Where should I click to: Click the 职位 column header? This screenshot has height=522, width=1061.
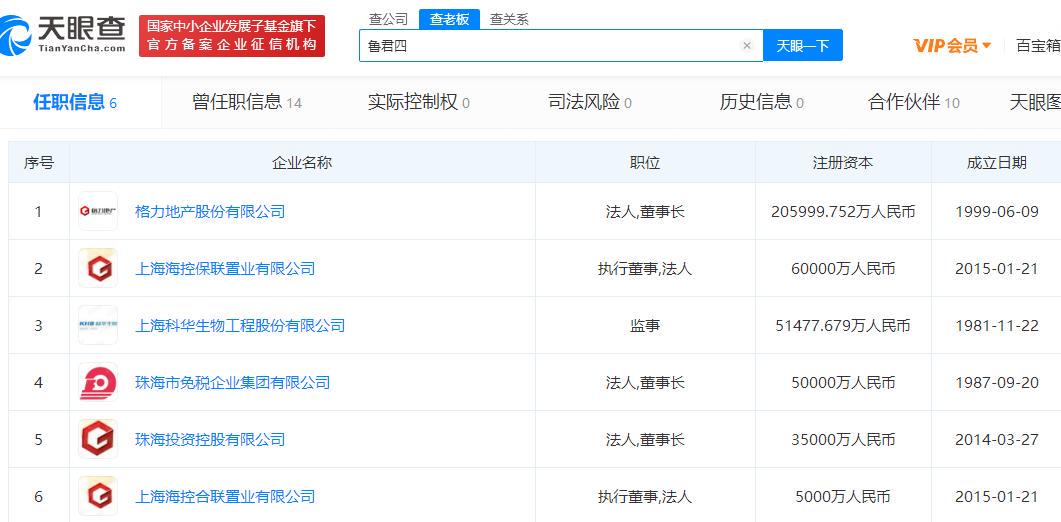coord(645,162)
